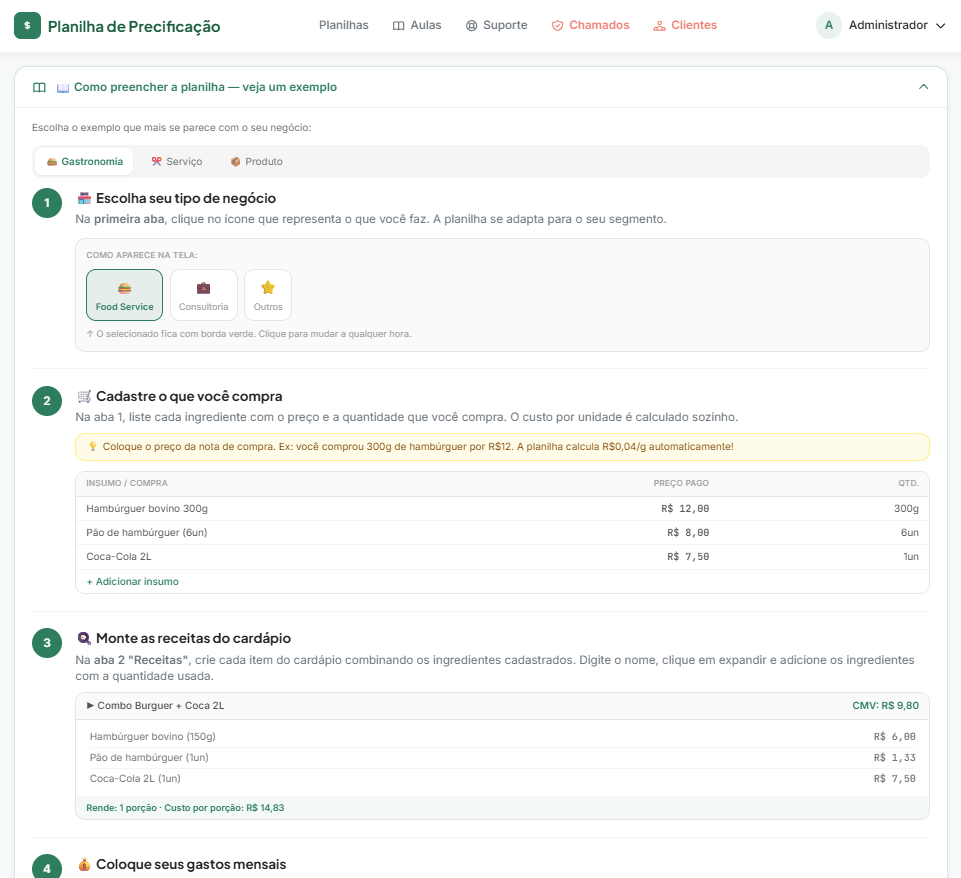The image size is (961, 878).
Task: Click the 'CMV: R$ 9,80' value
Action: [886, 706]
